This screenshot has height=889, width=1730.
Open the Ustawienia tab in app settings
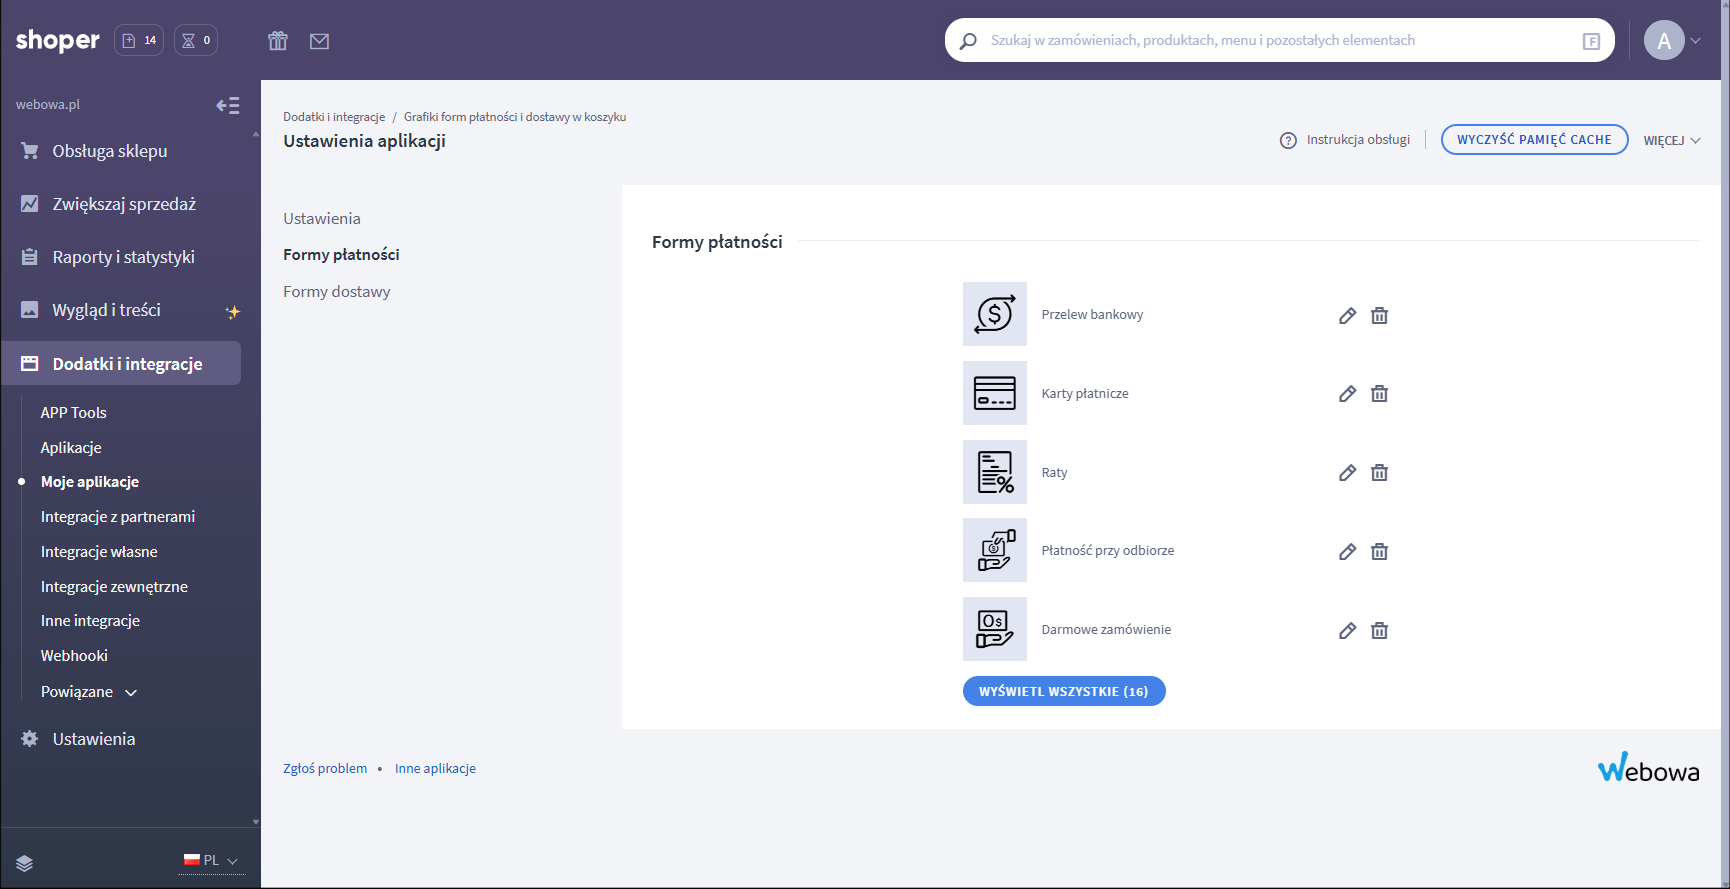[x=321, y=219]
